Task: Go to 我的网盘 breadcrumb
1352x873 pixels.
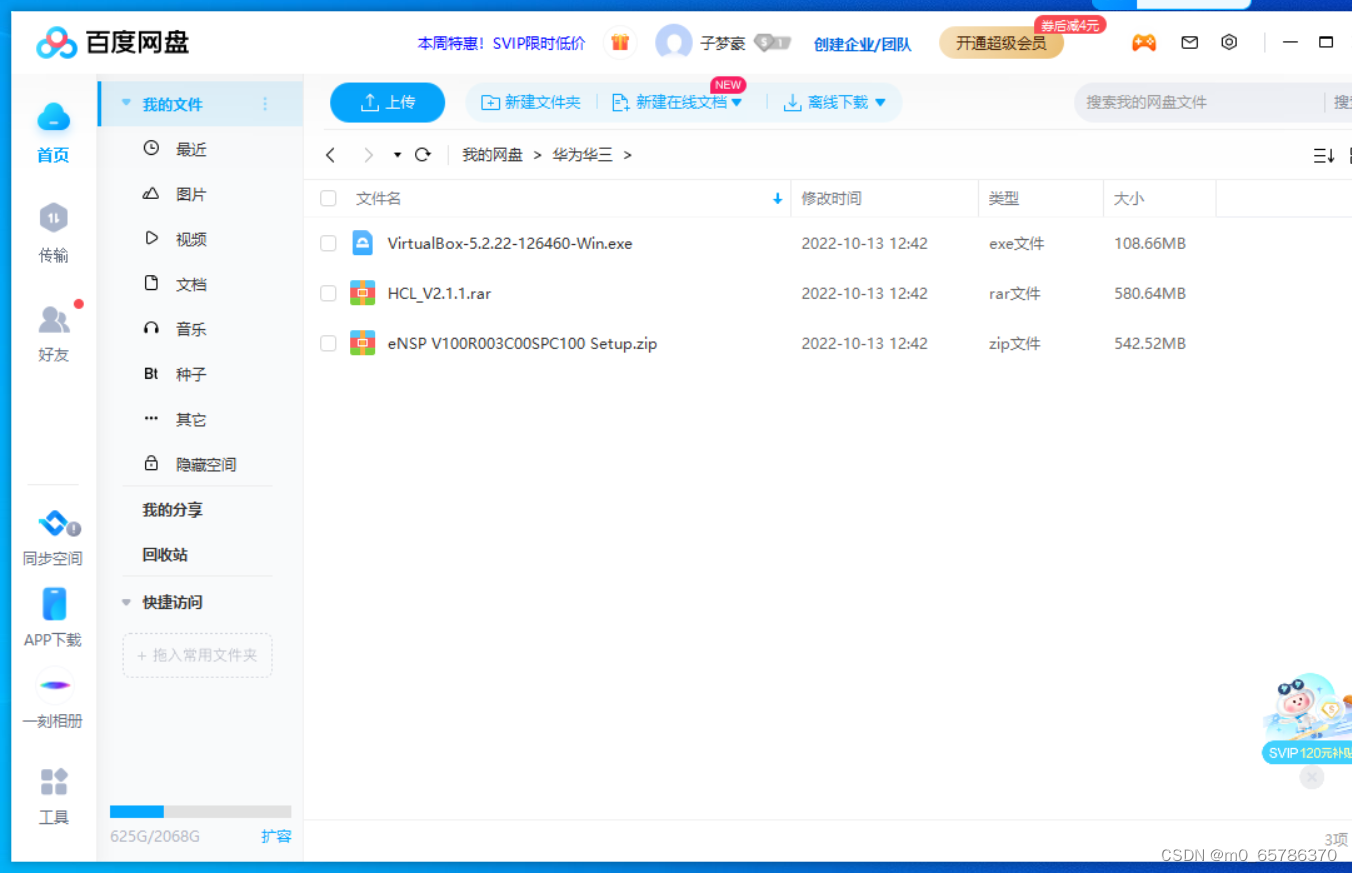Action: 492,155
